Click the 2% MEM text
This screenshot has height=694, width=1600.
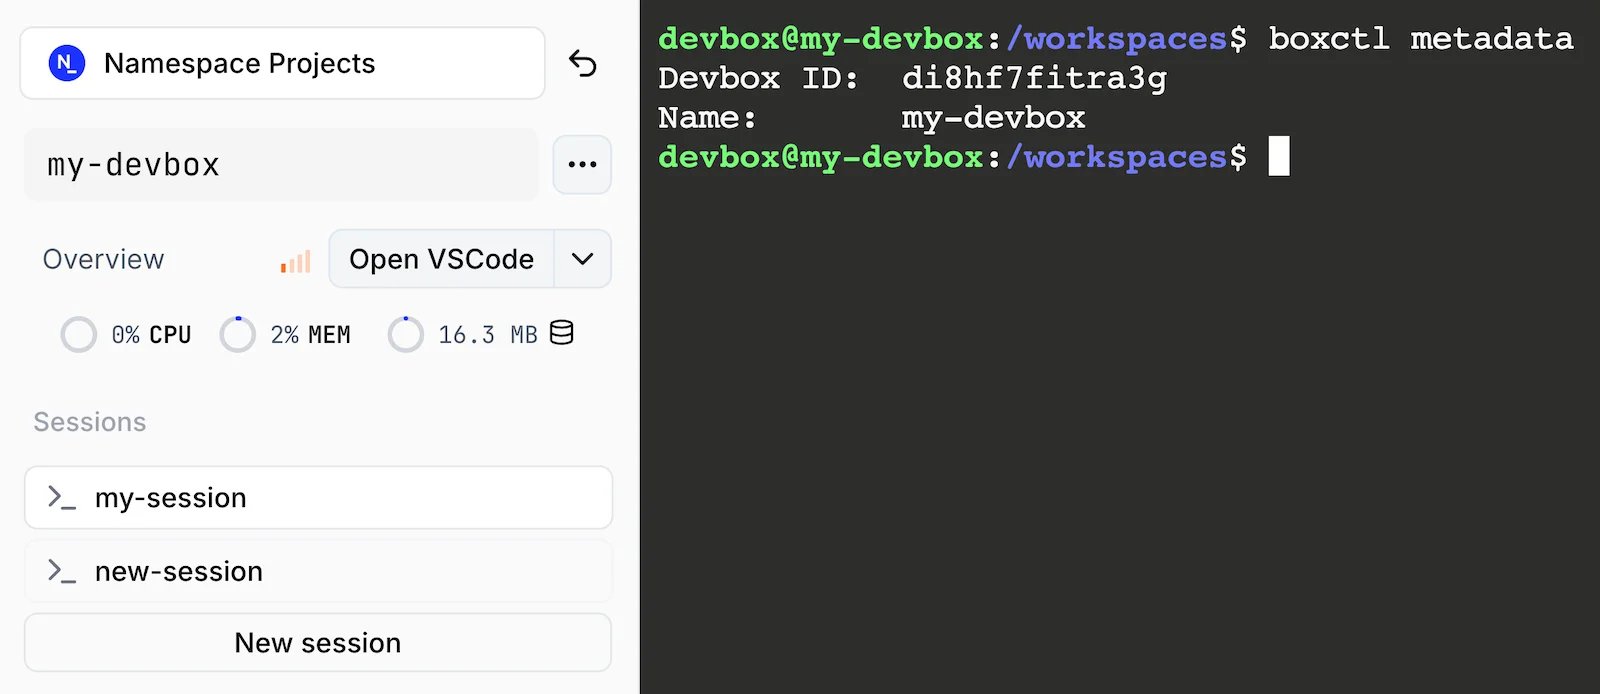tap(310, 335)
